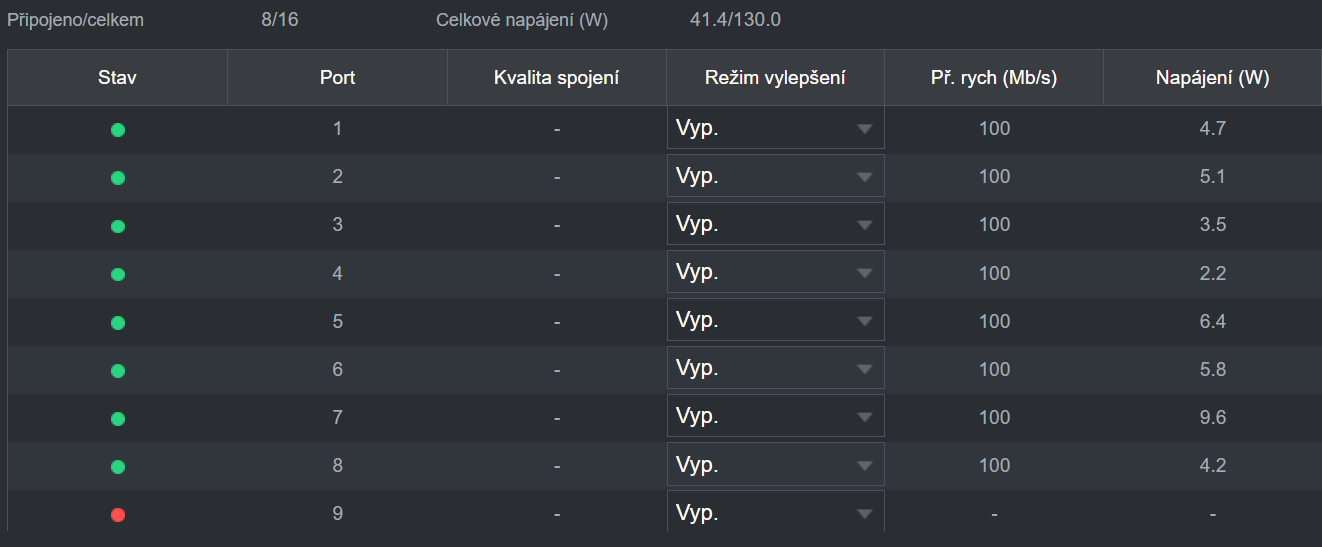Click the Režim vylepšení column header
1322x547 pixels.
775,78
